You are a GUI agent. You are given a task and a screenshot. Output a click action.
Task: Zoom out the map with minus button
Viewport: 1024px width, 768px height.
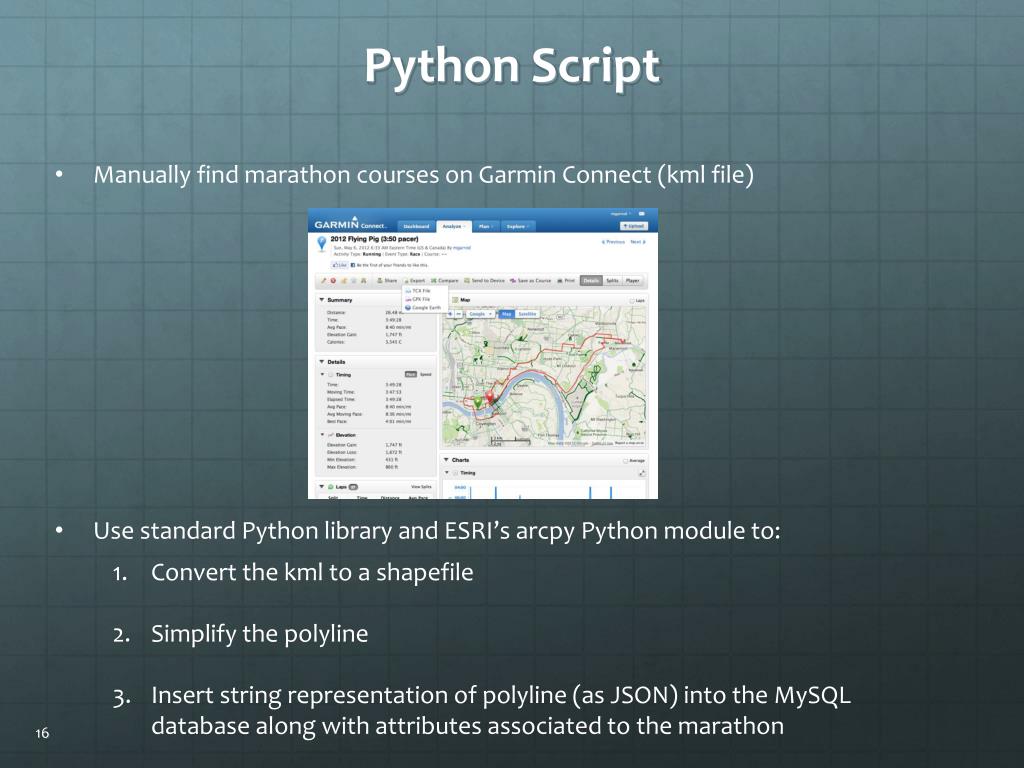[x=458, y=314]
